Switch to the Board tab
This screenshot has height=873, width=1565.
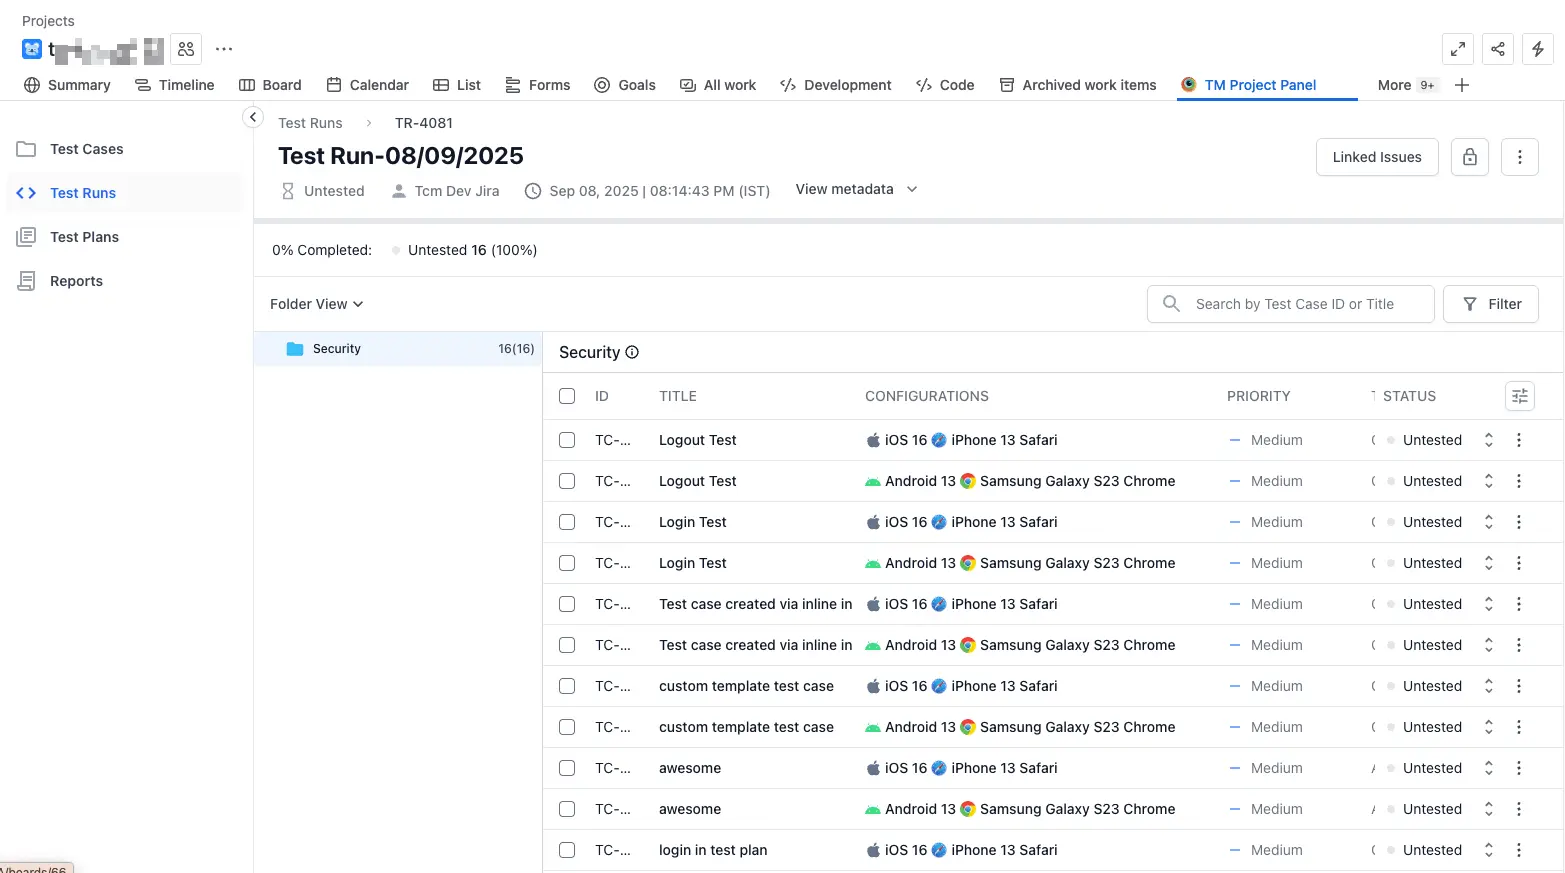270,85
